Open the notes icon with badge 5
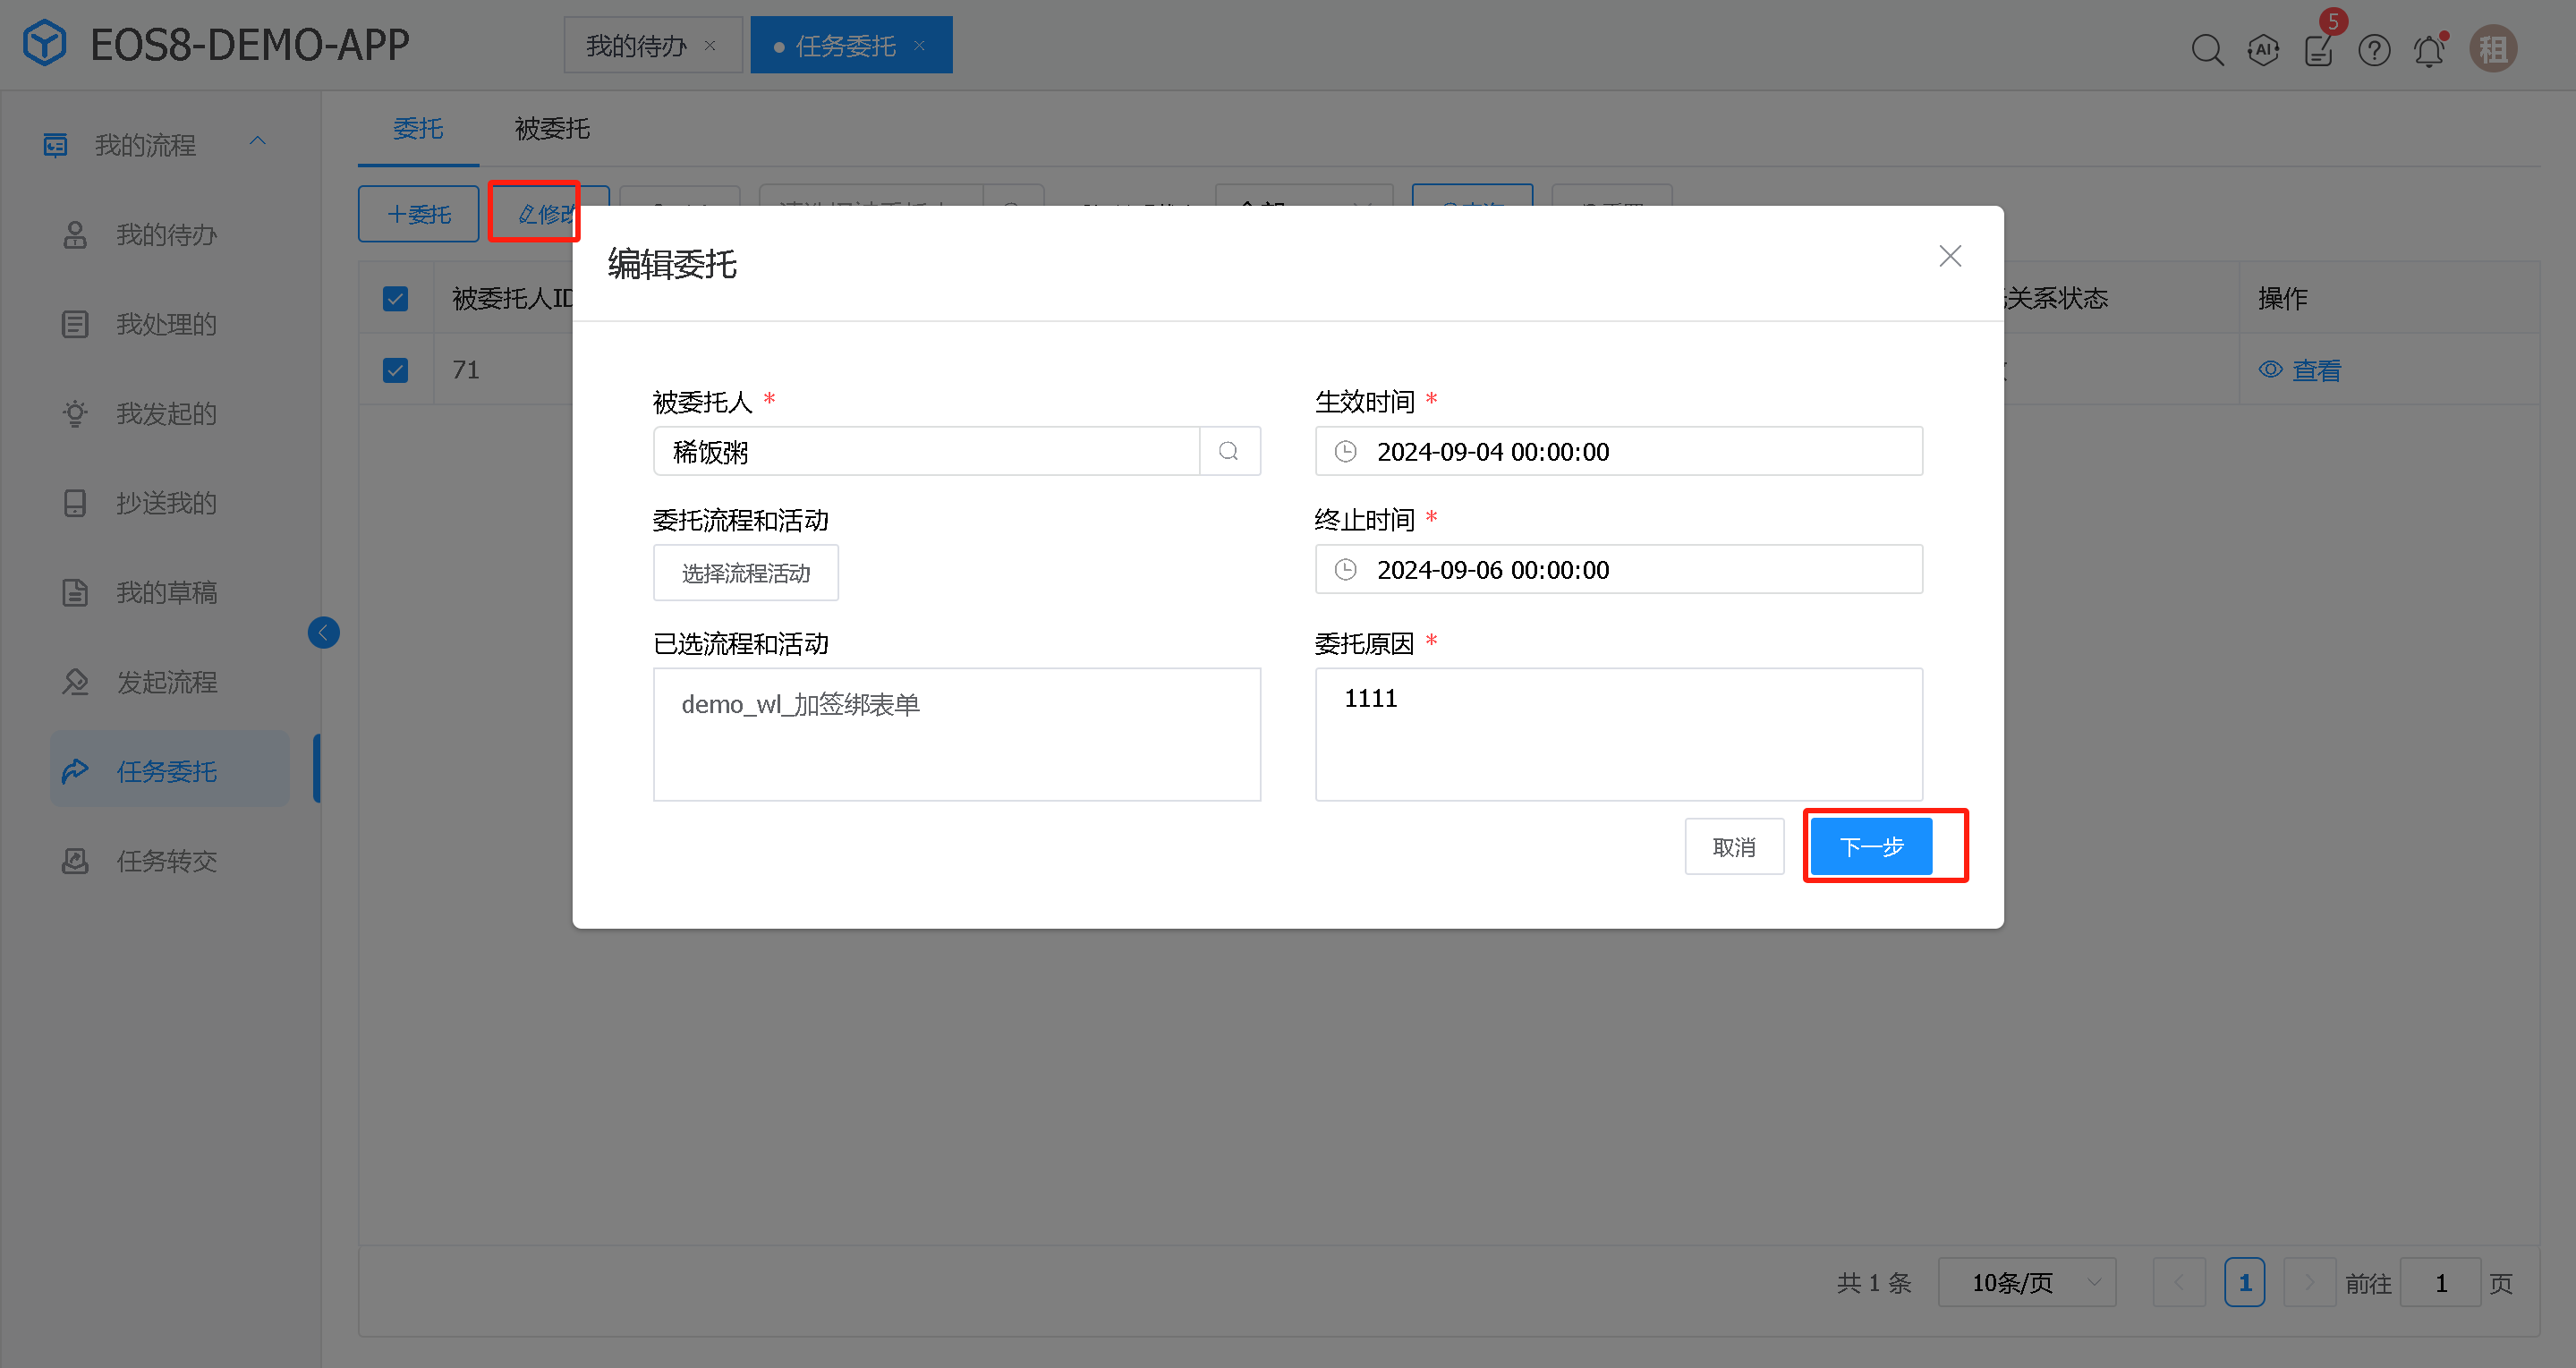The width and height of the screenshot is (2576, 1368). 2318,50
